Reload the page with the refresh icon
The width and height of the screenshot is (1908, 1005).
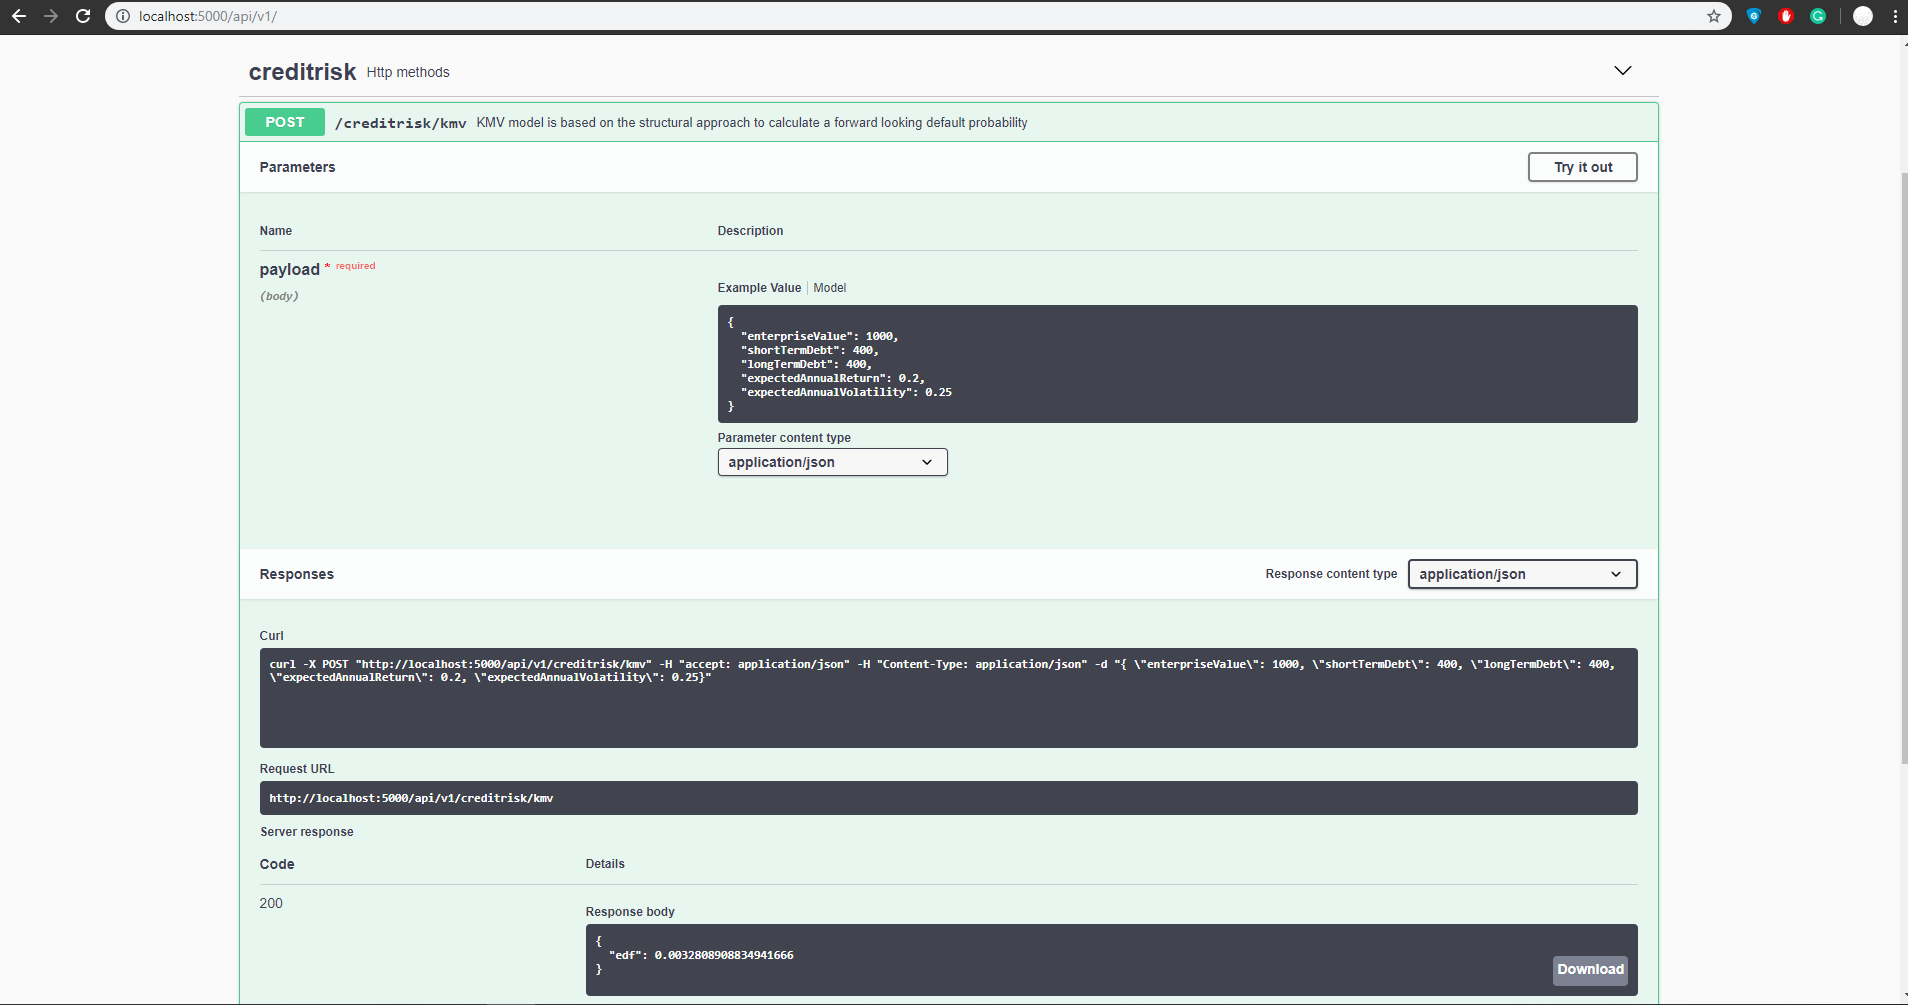pyautogui.click(x=83, y=16)
